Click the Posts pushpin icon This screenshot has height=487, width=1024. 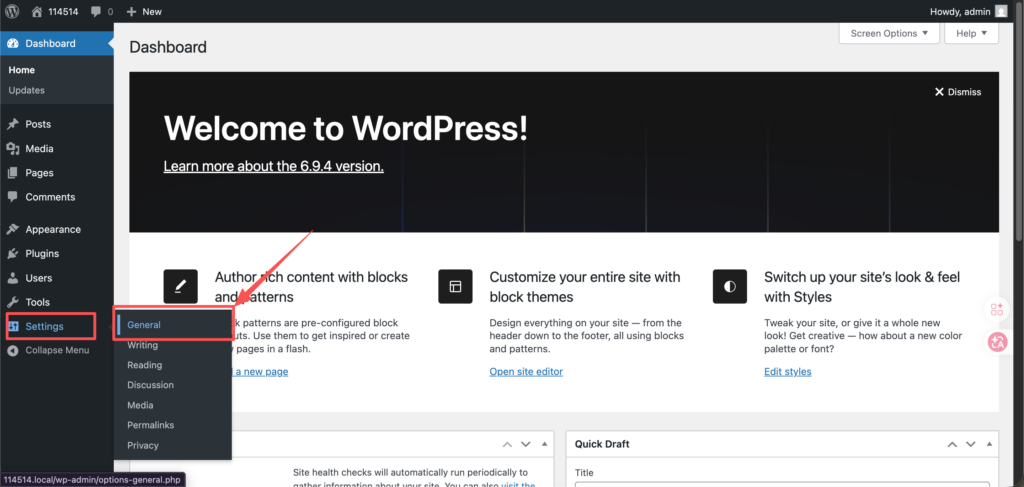[13, 124]
